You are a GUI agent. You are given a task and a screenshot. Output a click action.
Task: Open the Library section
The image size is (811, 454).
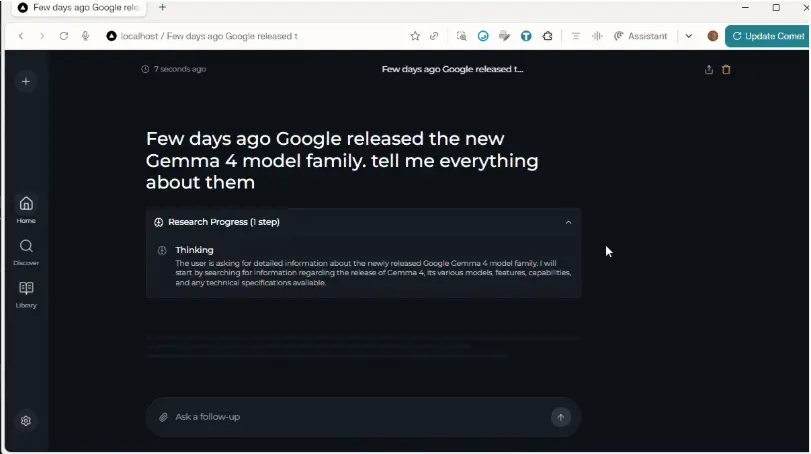(26, 293)
